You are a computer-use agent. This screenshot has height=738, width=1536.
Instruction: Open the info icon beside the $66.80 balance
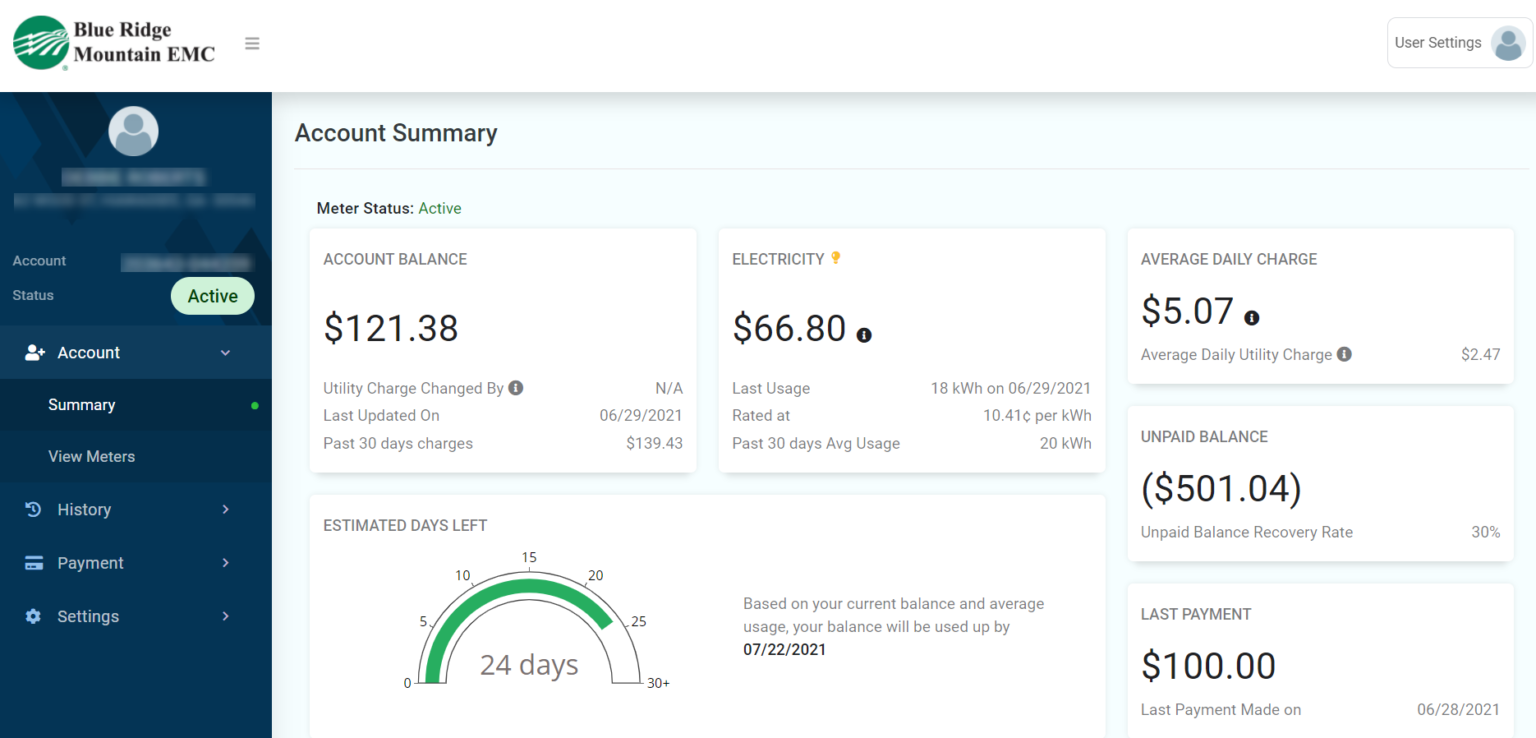[864, 335]
